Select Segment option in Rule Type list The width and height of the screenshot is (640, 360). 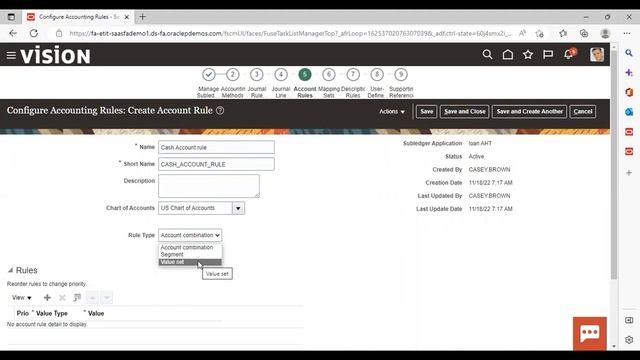(190, 254)
